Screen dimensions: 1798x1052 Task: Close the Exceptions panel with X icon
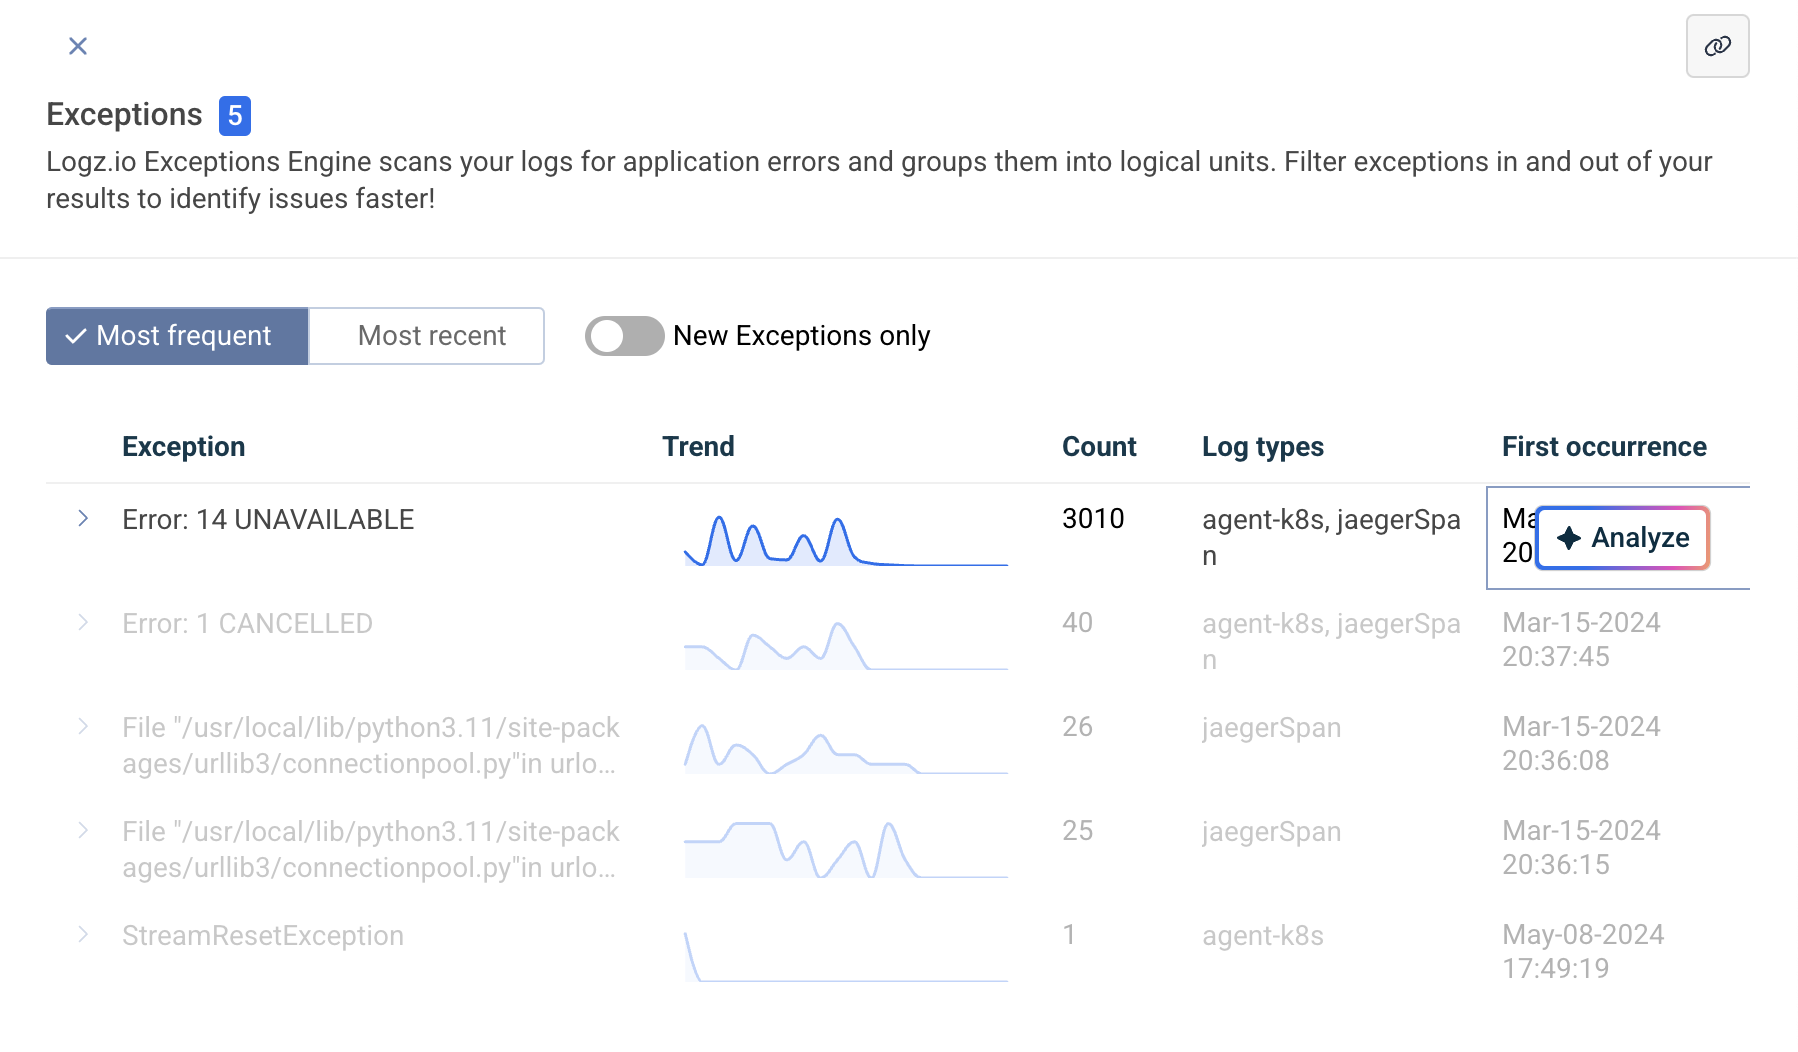78,46
